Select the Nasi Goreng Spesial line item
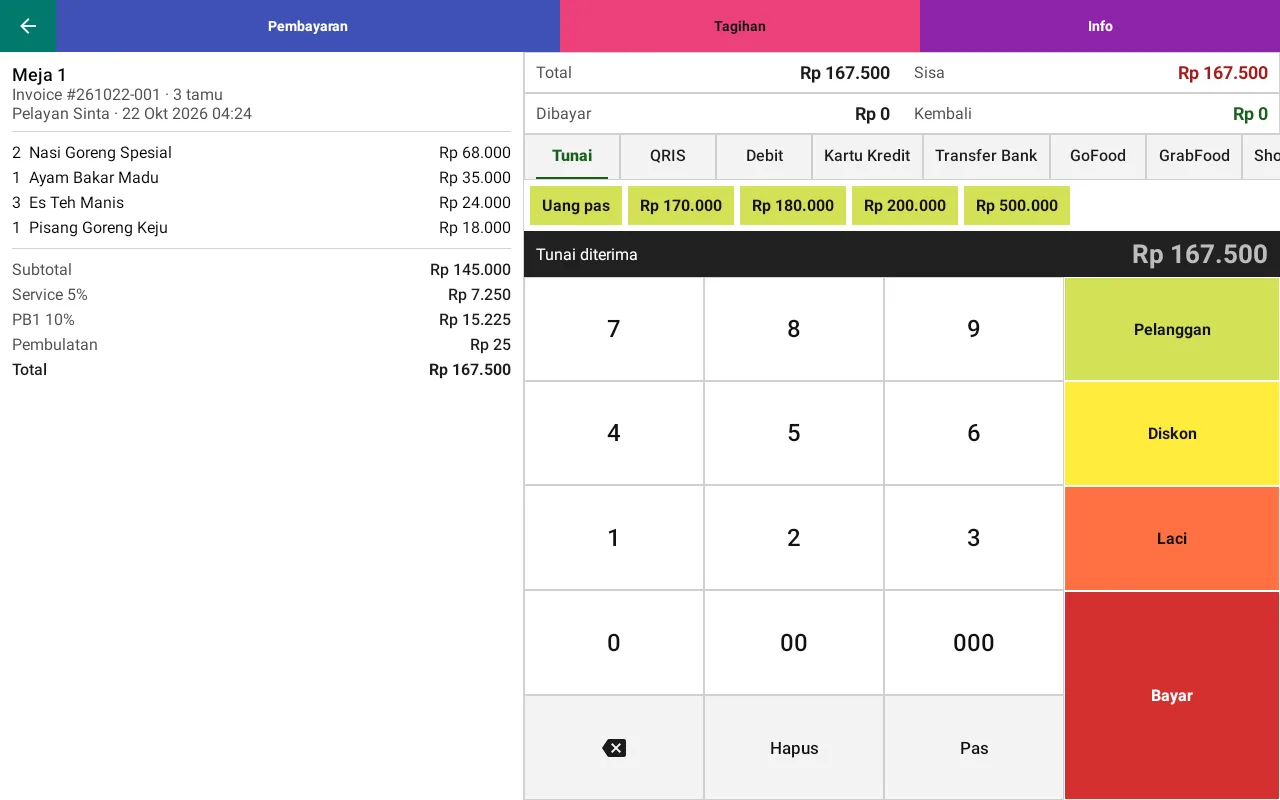This screenshot has width=1280, height=800. (261, 153)
